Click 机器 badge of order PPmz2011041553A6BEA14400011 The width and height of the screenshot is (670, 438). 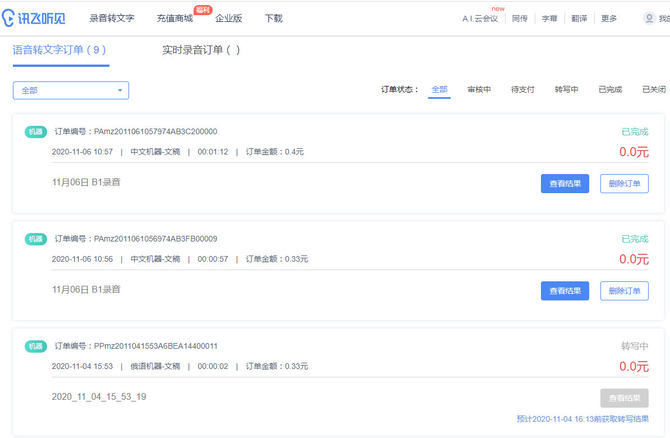(36, 346)
